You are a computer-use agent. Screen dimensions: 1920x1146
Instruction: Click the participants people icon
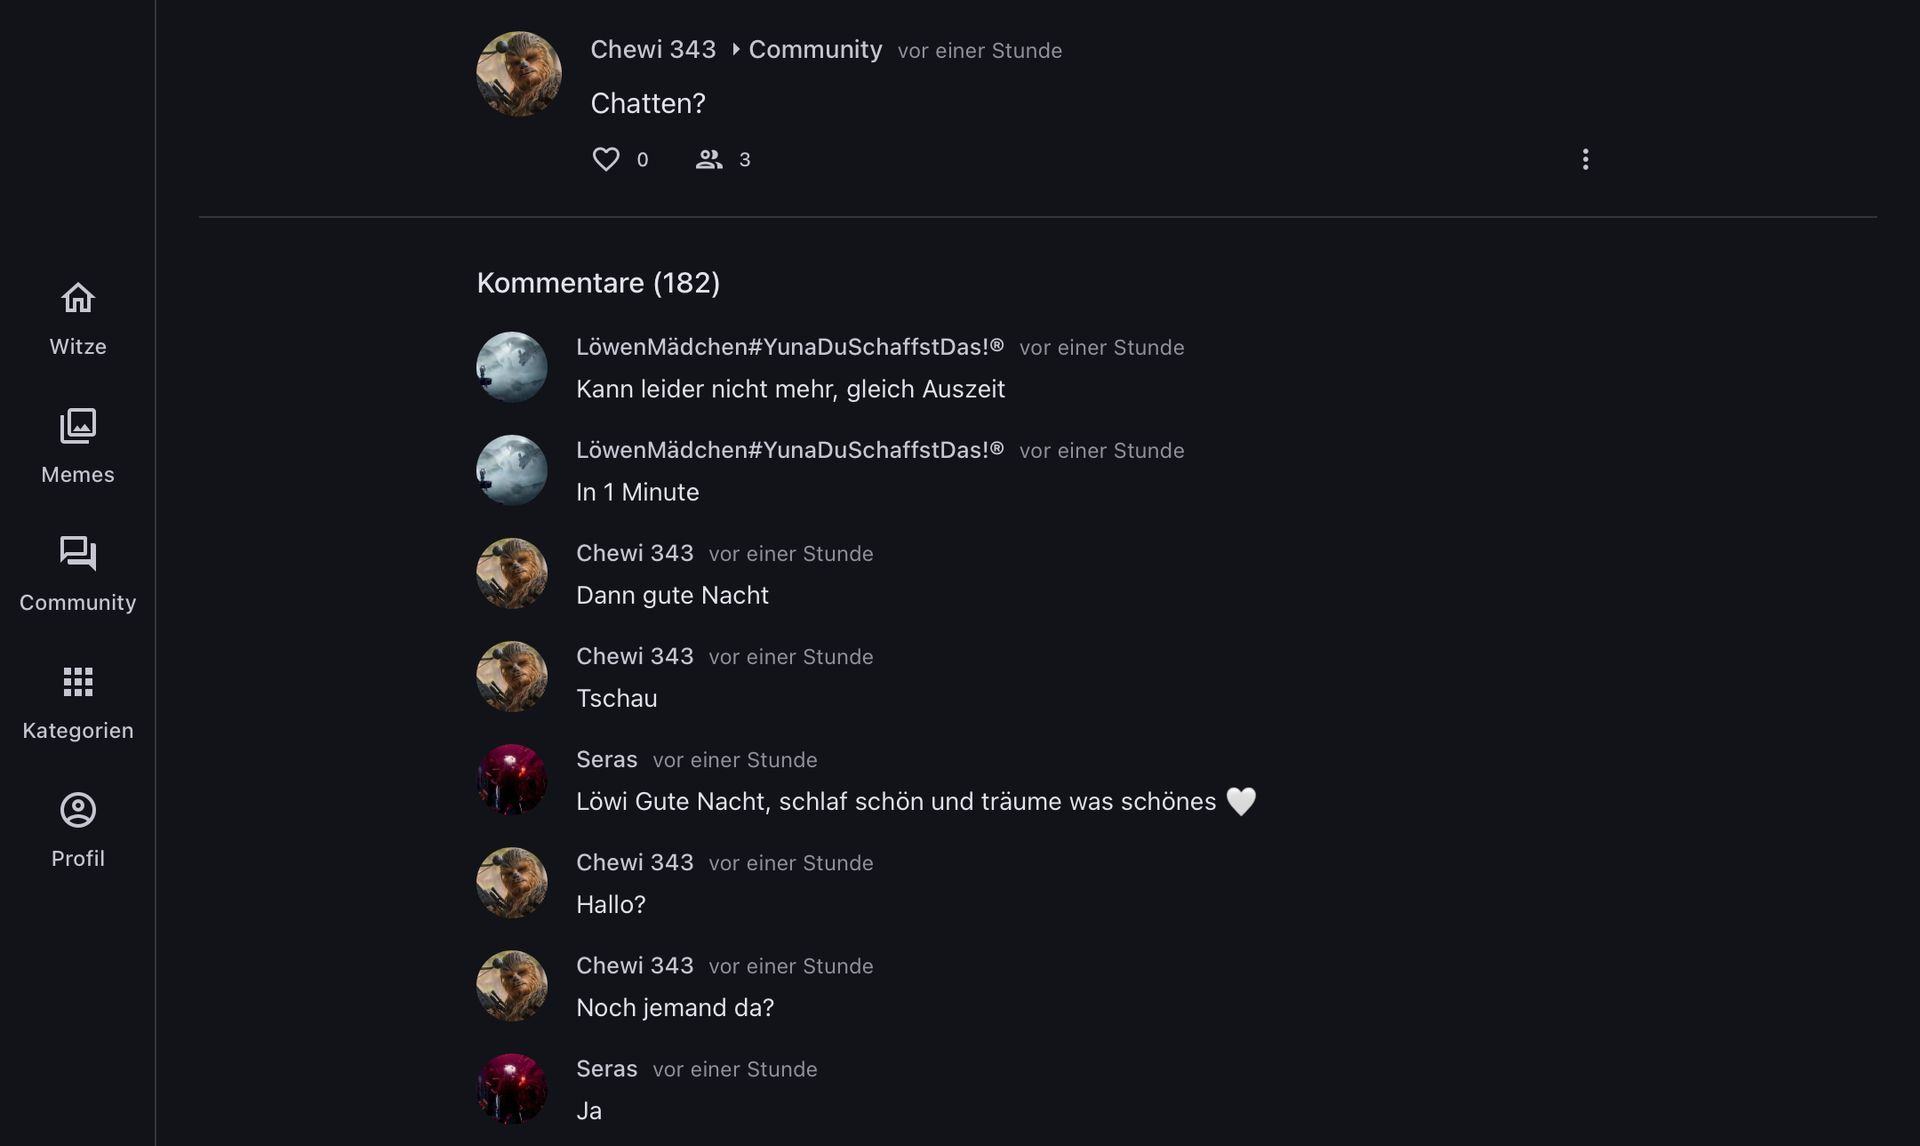[x=709, y=159]
